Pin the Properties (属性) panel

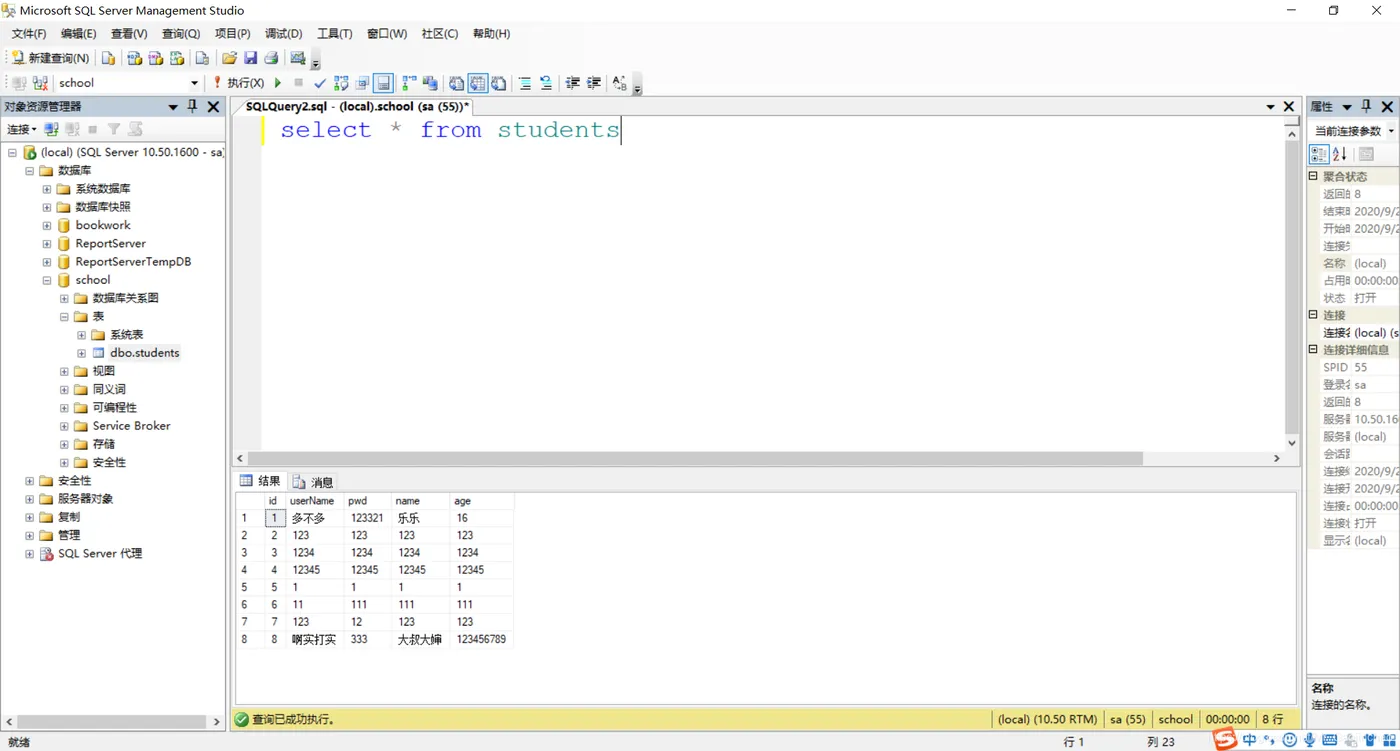click(x=1367, y=107)
